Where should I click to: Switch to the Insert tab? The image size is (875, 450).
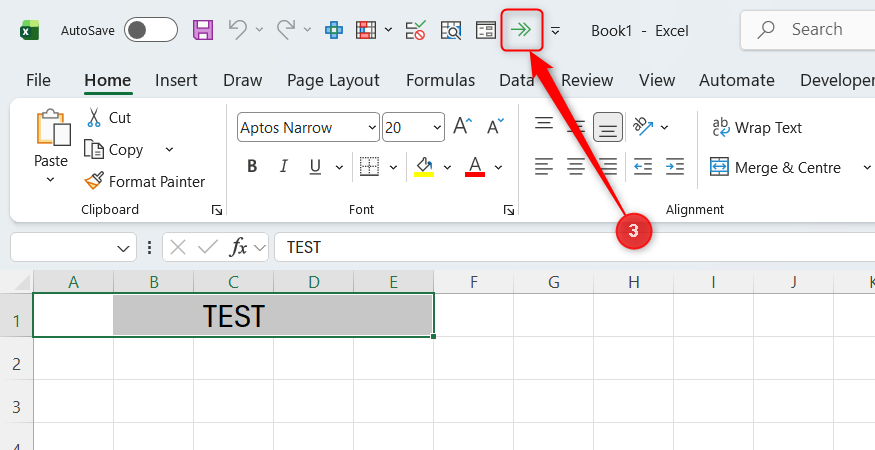[x=176, y=80]
